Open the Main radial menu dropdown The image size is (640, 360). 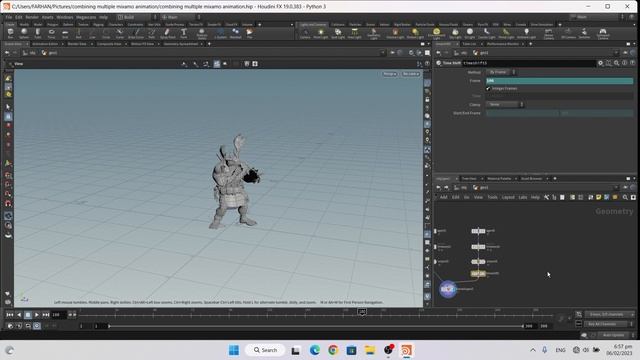pyautogui.click(x=180, y=17)
